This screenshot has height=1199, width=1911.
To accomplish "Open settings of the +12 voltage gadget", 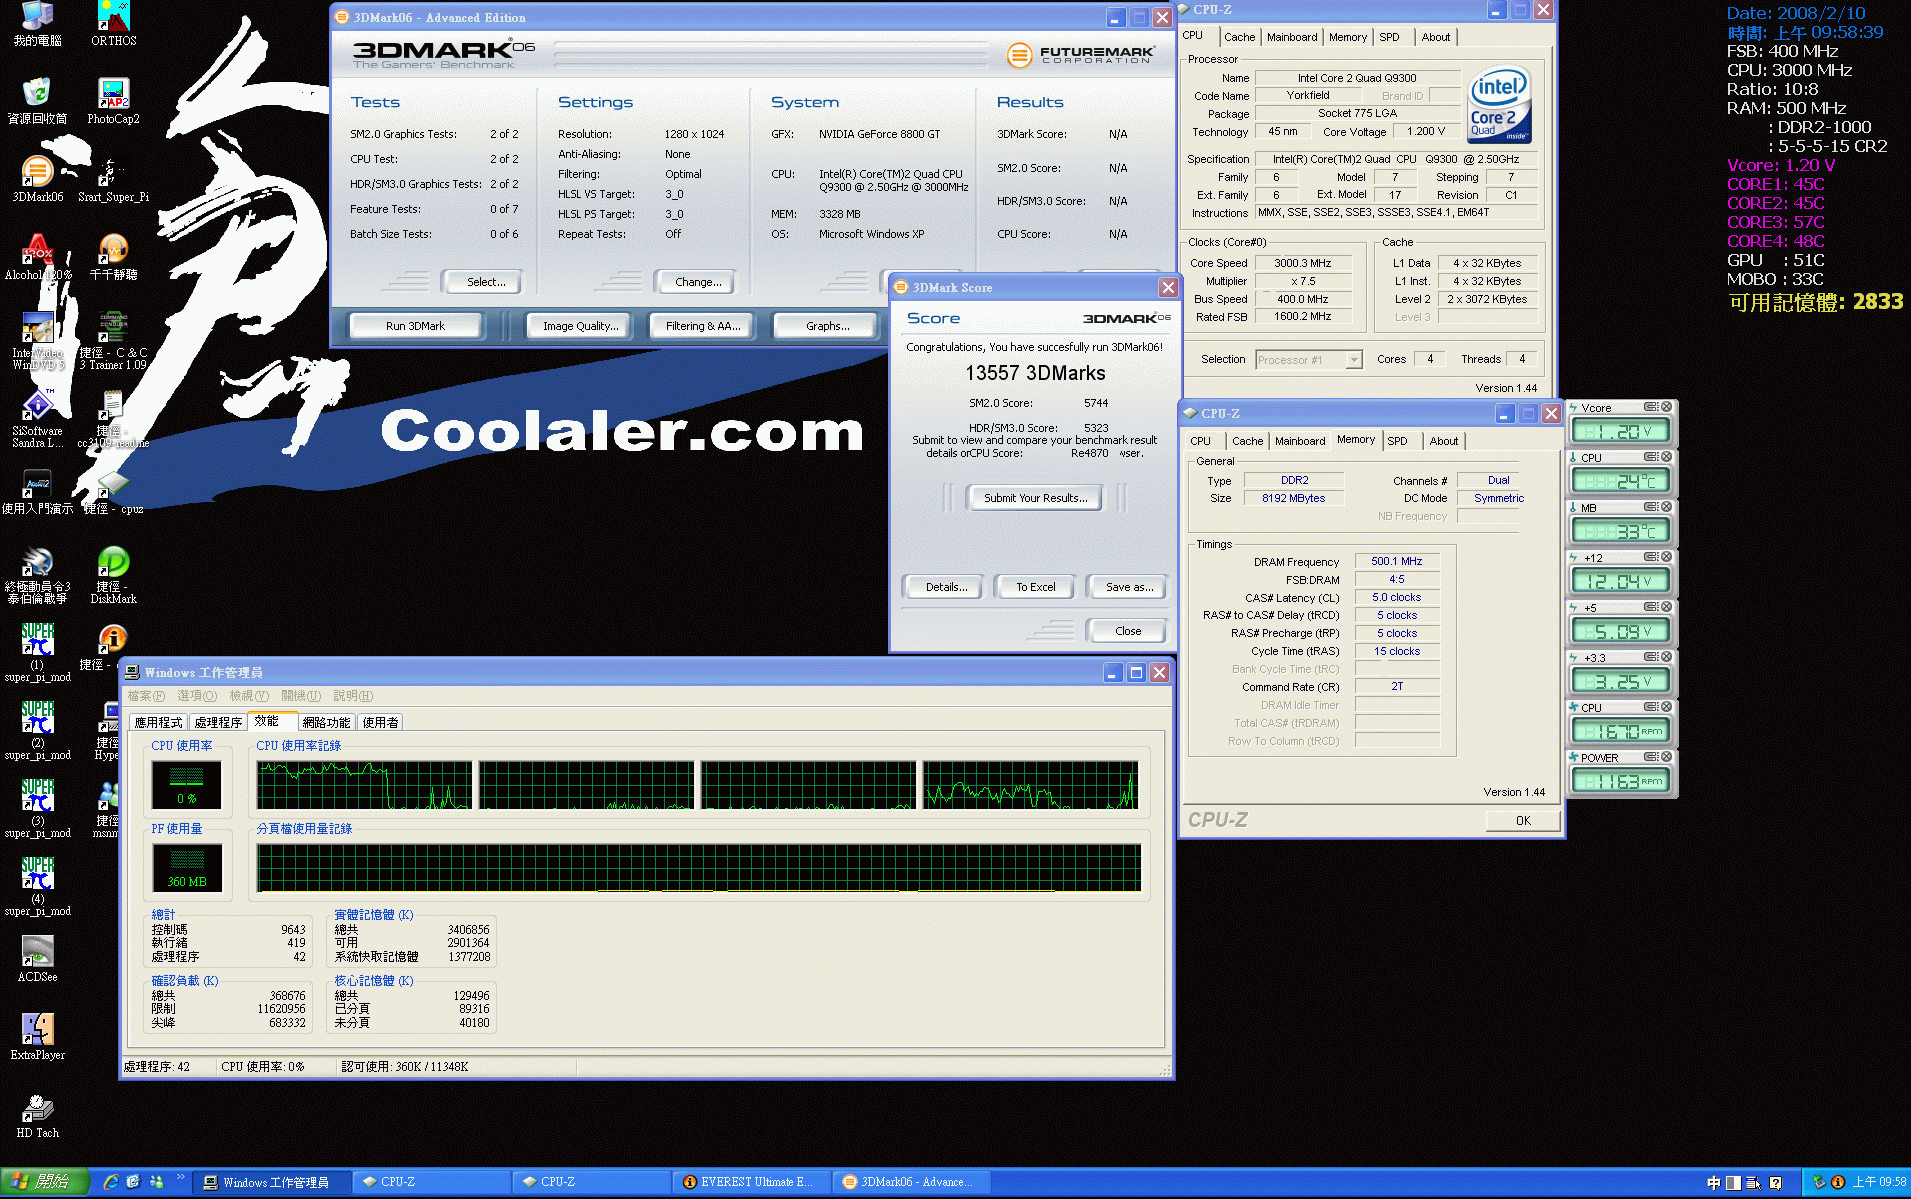I will (x=1651, y=557).
